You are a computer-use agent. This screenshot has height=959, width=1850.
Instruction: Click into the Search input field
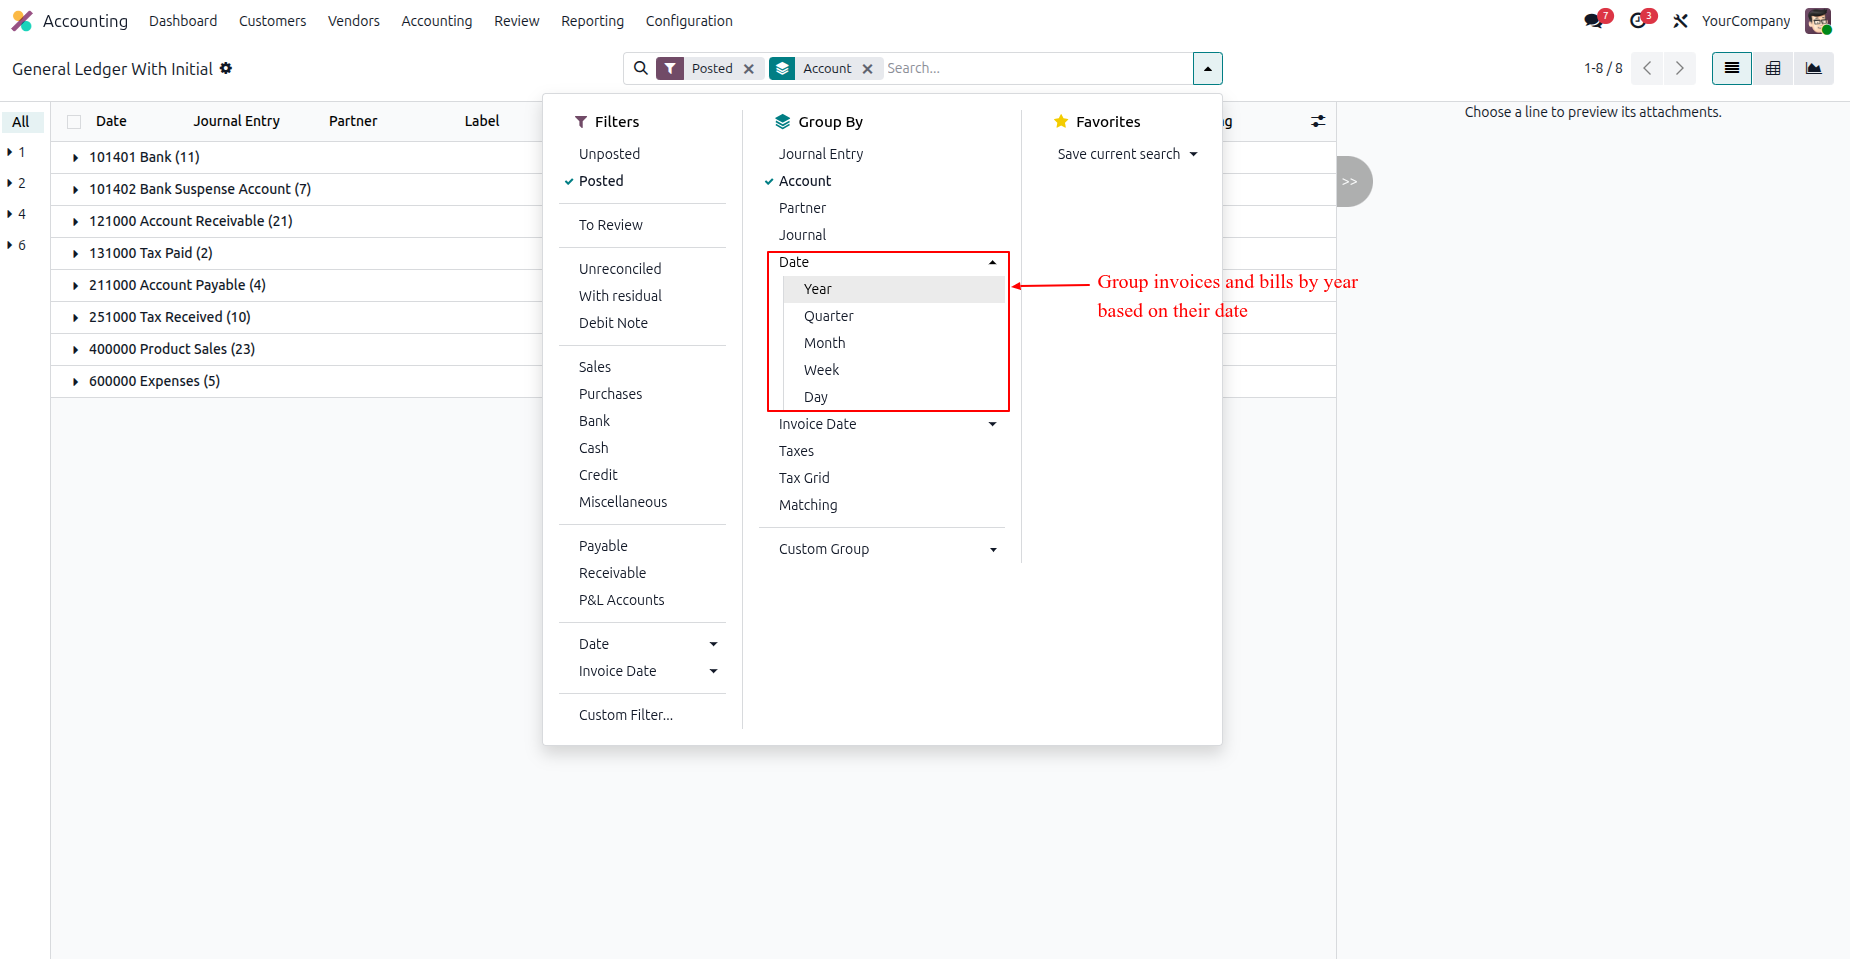(x=1036, y=68)
